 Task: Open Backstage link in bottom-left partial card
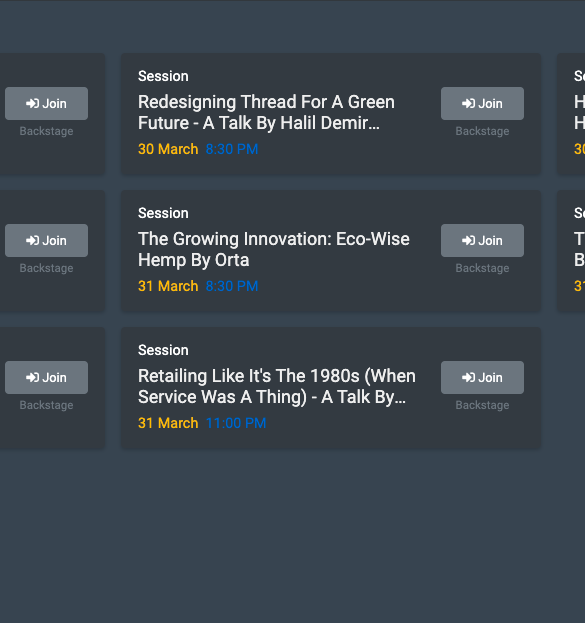pyautogui.click(x=46, y=405)
